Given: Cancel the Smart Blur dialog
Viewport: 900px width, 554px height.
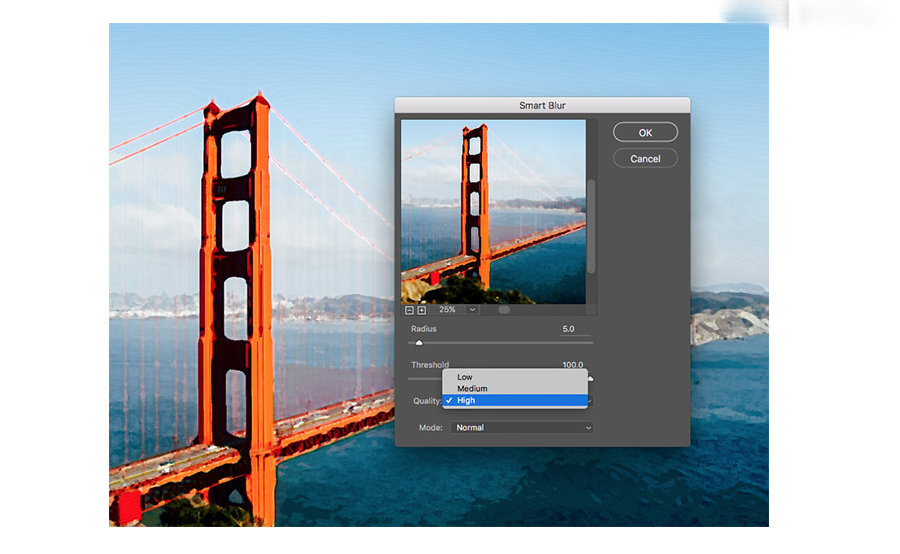Looking at the screenshot, I should tap(645, 159).
